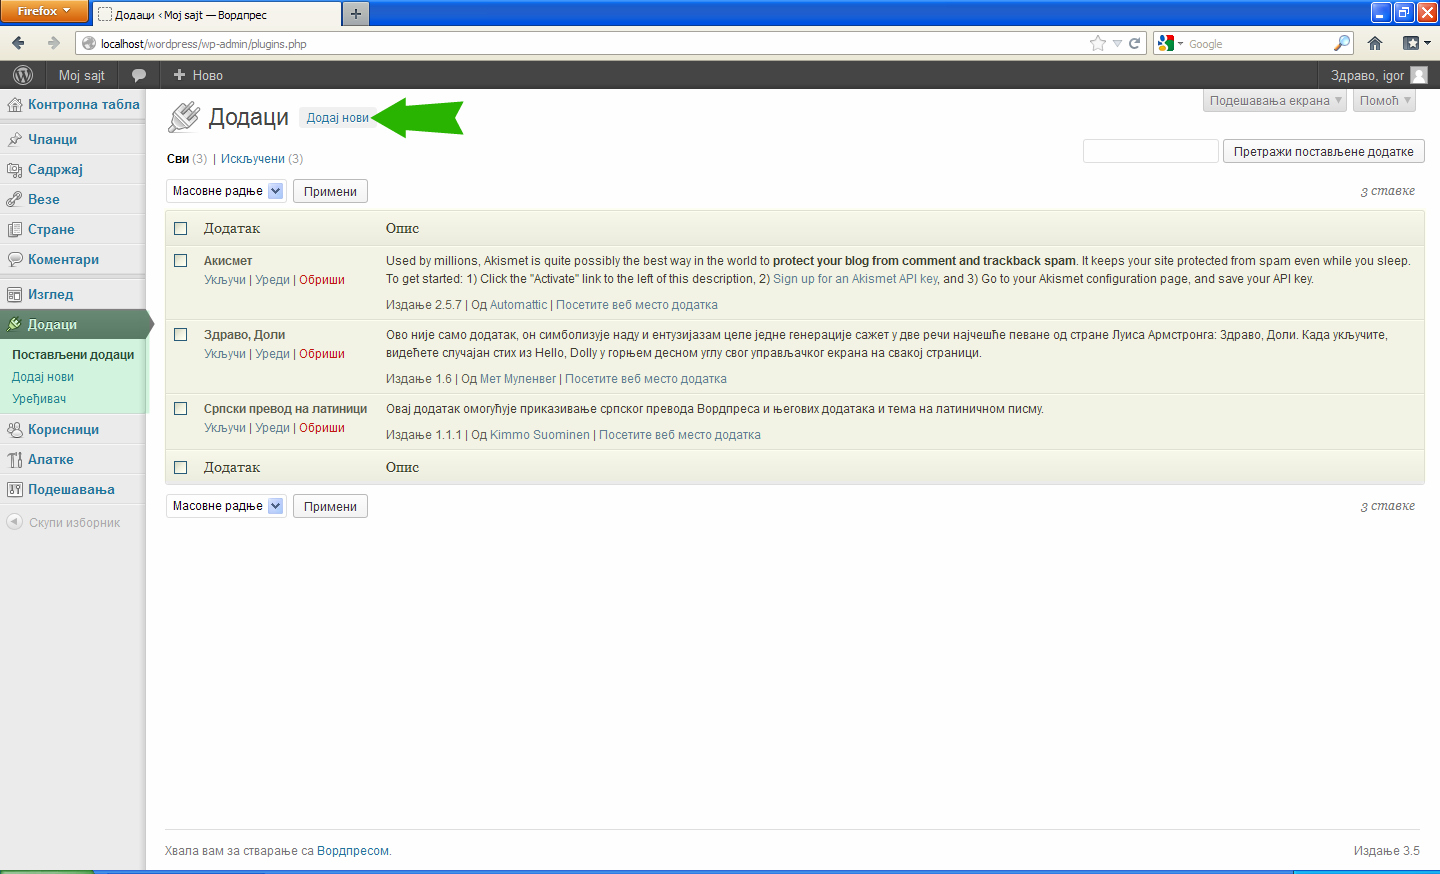
Task: Toggle select-all checkbox in table footer
Action: (181, 467)
